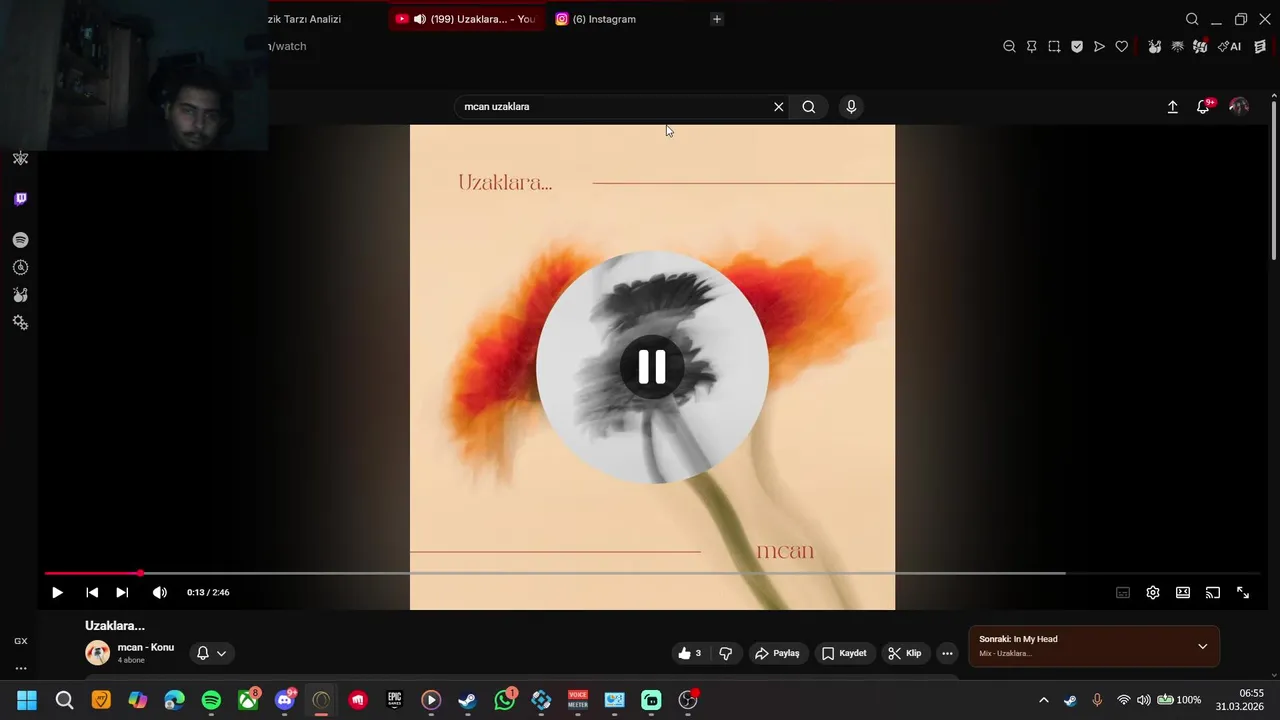Skip to previous track in player

[x=92, y=592]
